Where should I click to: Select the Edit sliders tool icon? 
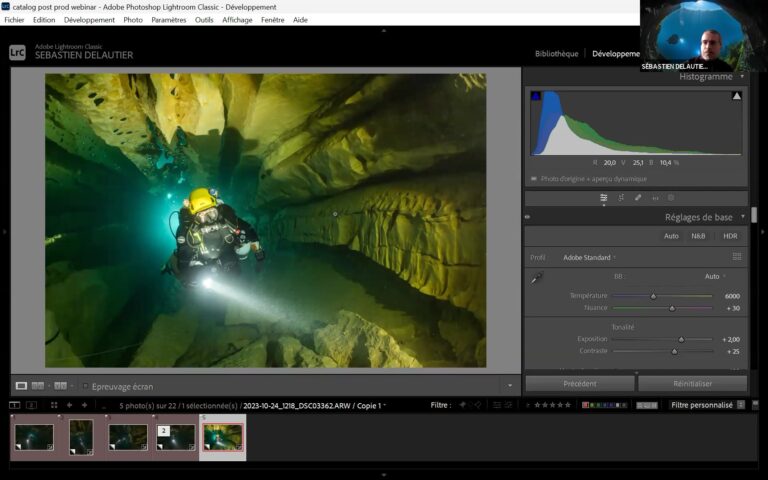point(603,198)
